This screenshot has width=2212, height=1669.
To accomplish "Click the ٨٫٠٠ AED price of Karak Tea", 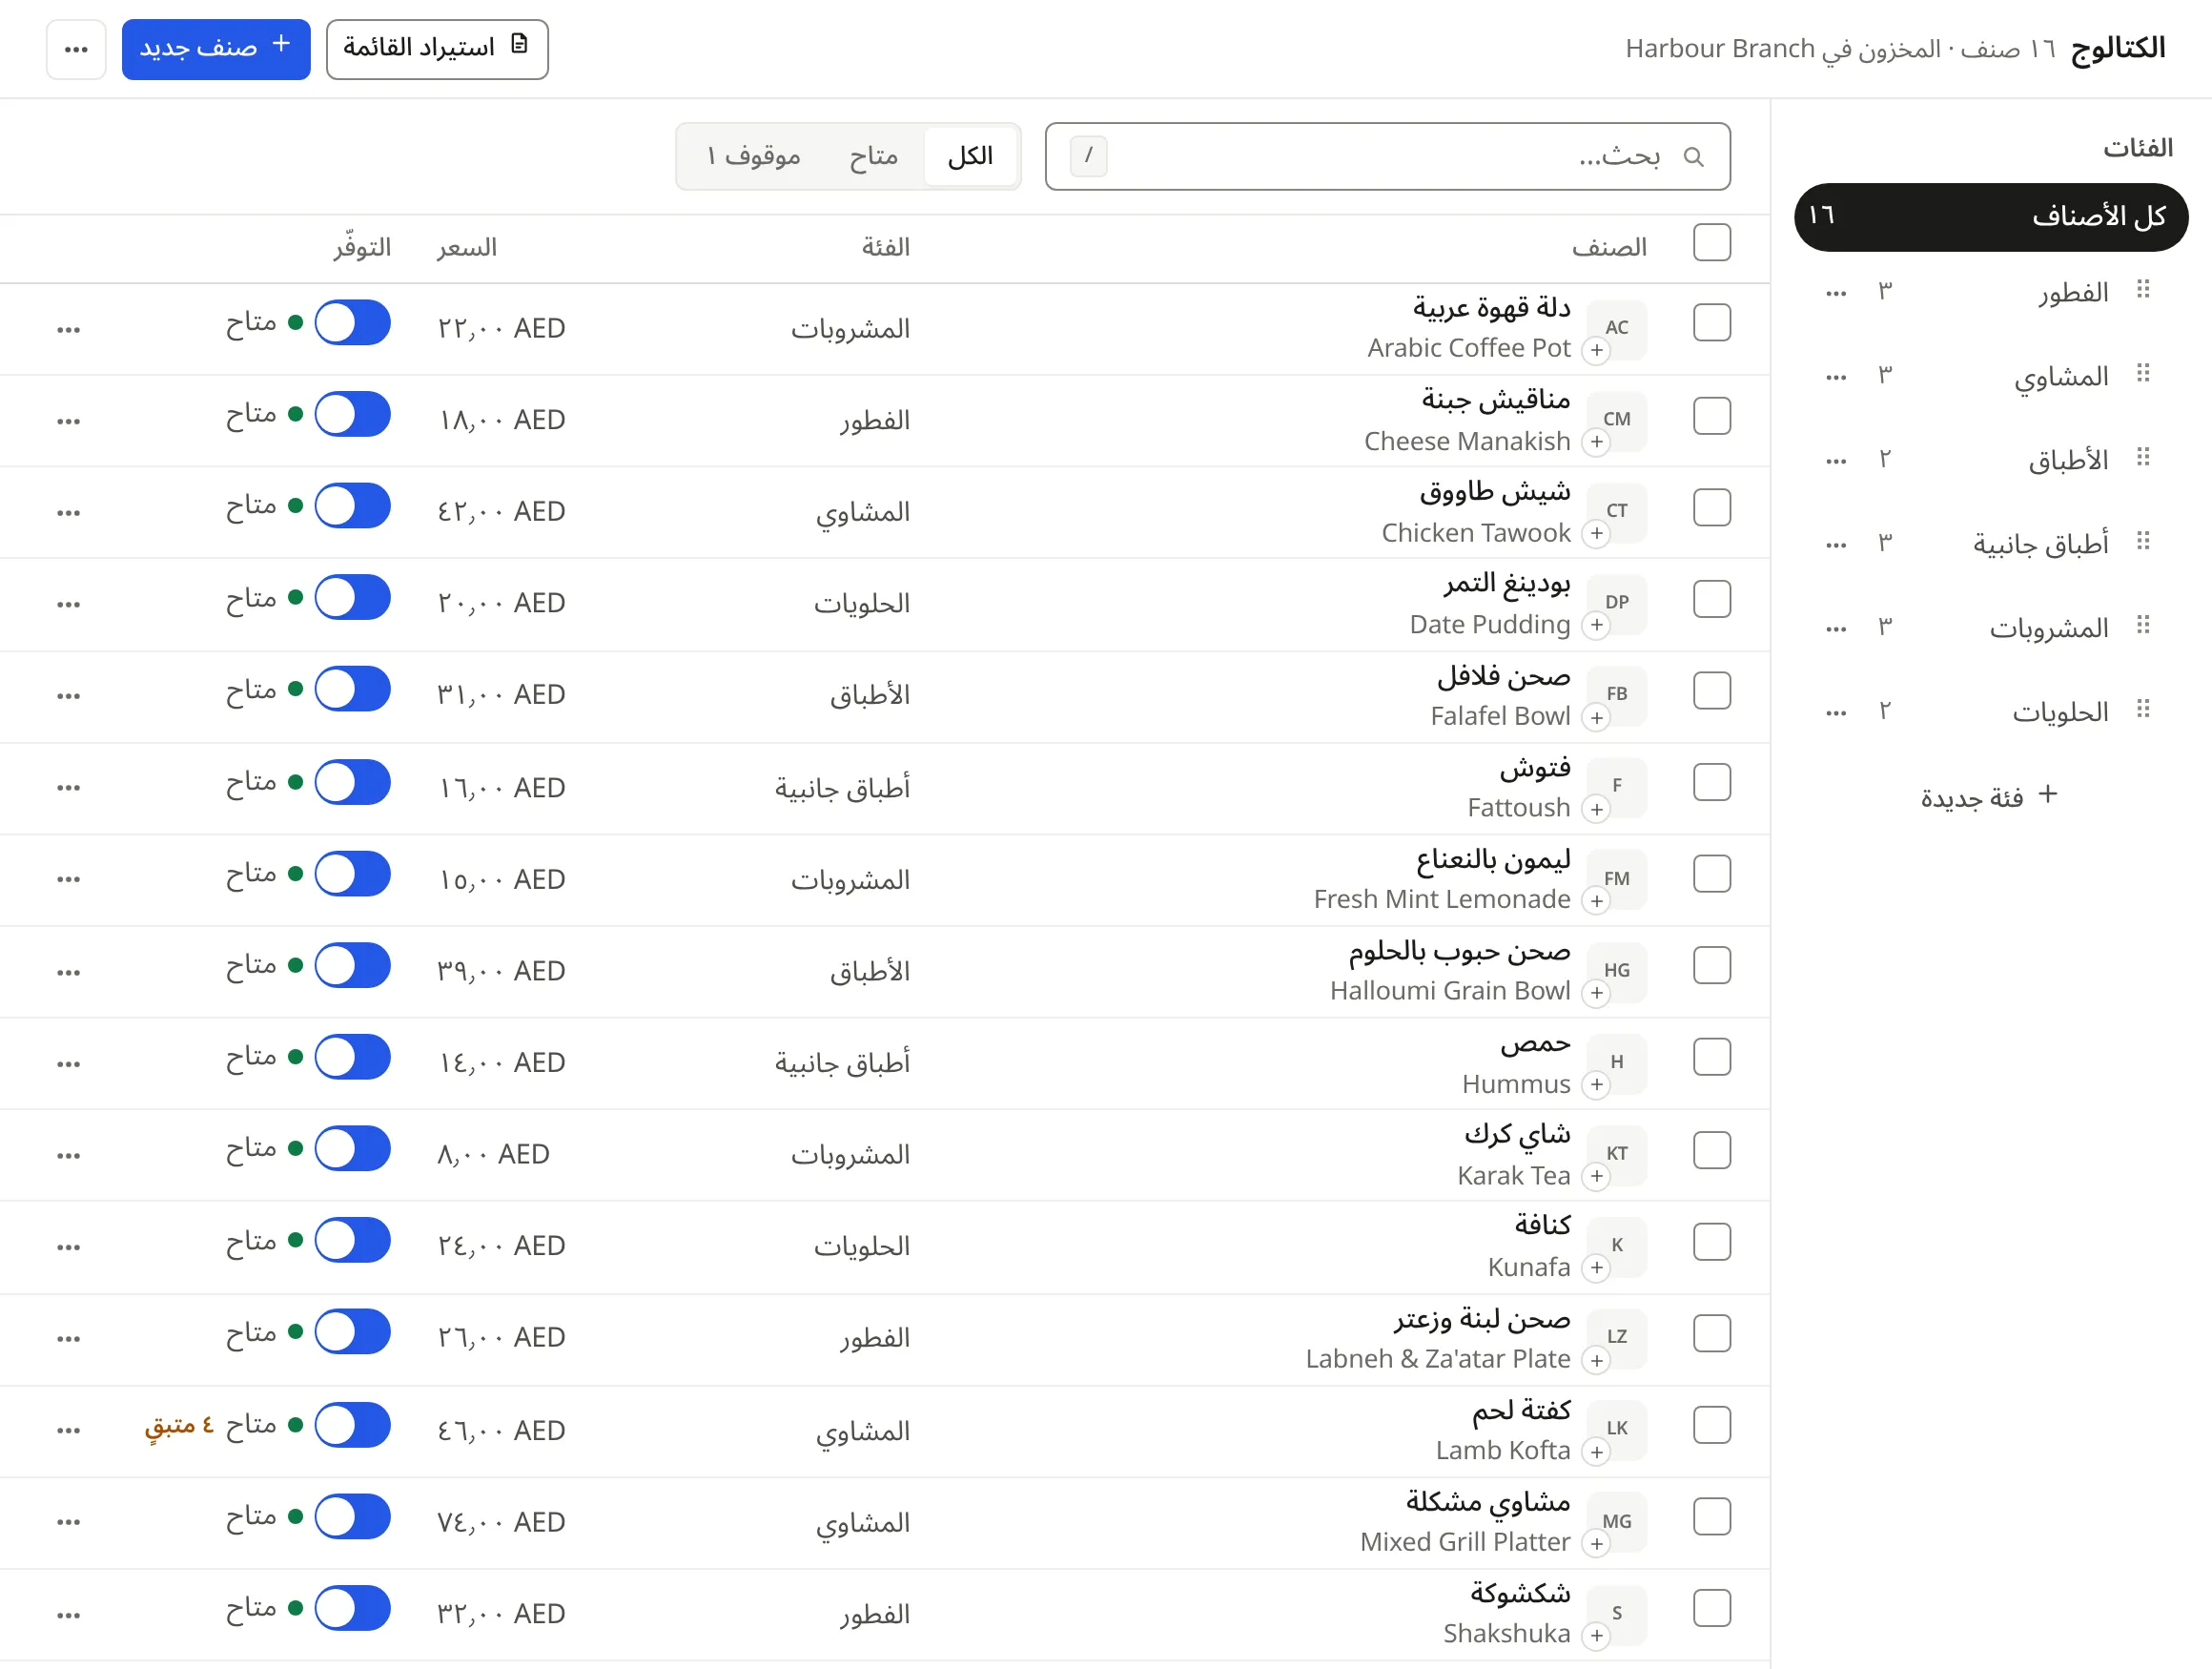I will point(493,1155).
